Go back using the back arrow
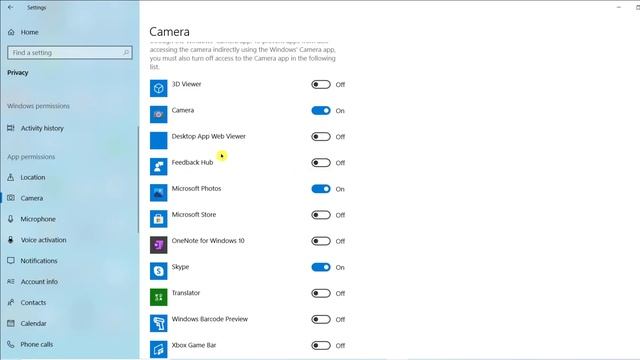640x360 pixels. click(11, 7)
